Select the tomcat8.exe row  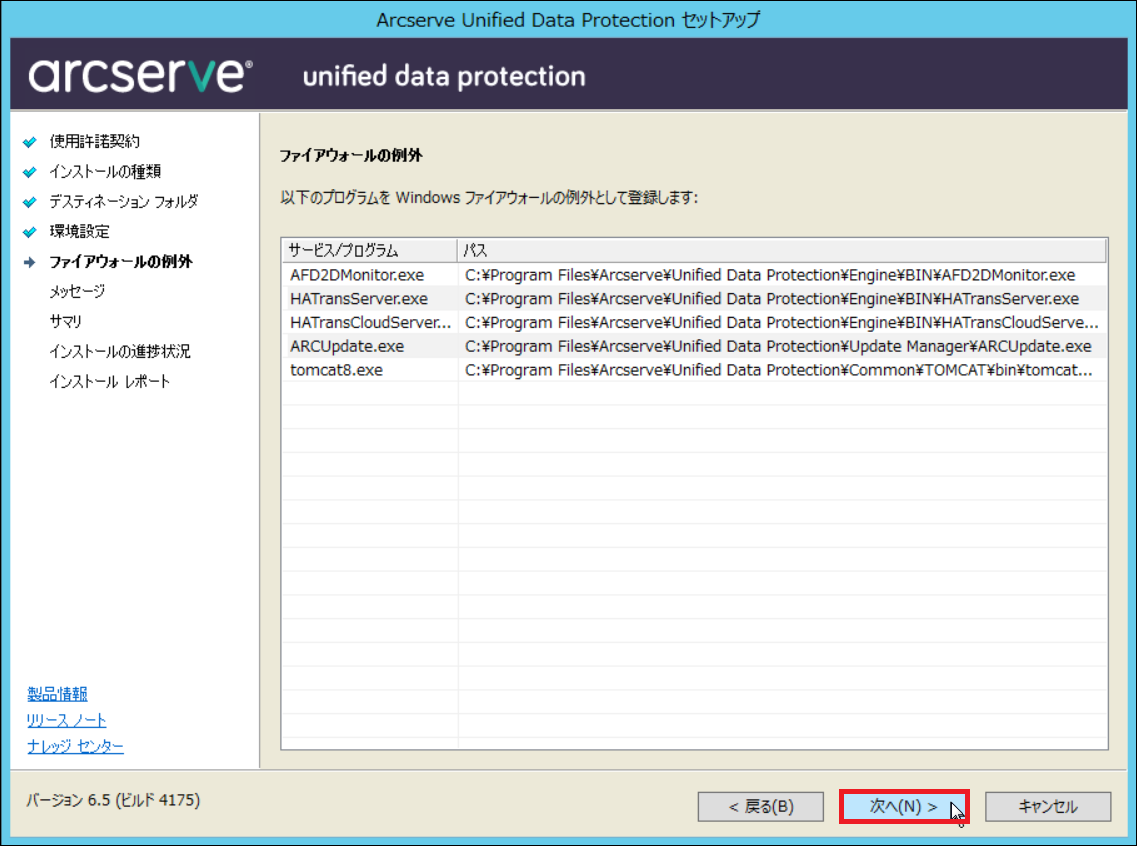point(695,370)
